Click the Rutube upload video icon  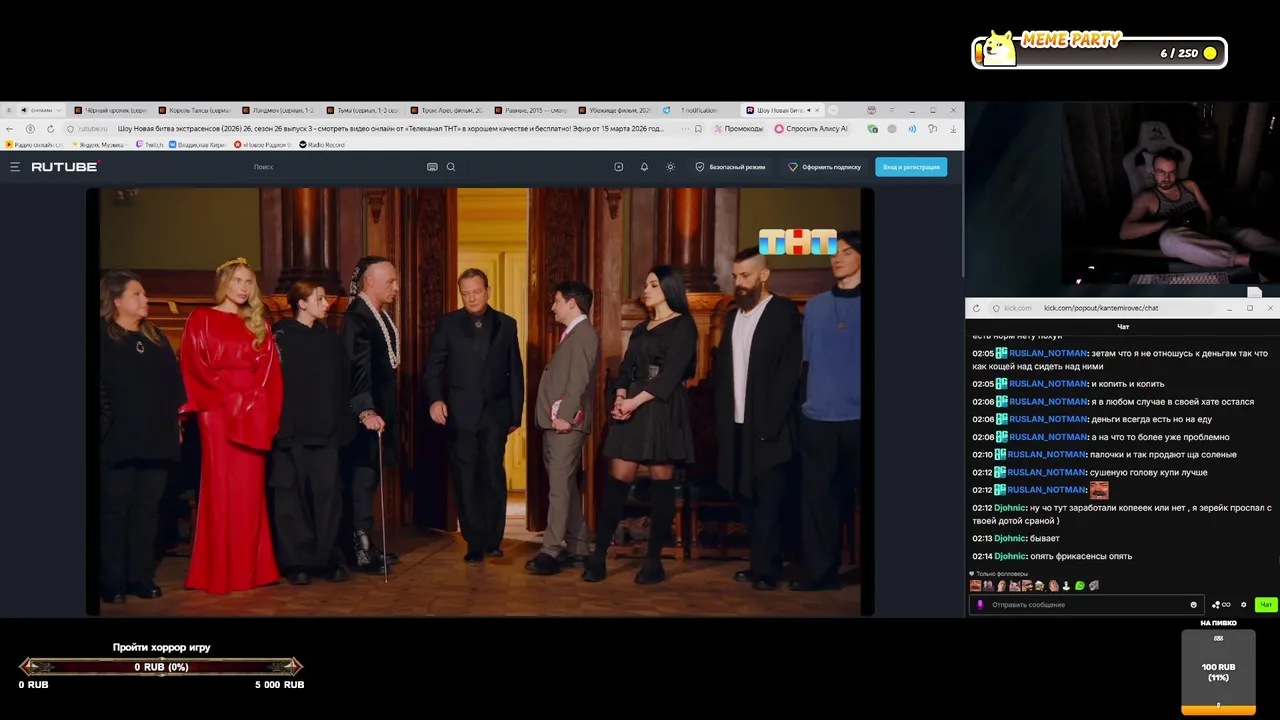[x=618, y=167]
